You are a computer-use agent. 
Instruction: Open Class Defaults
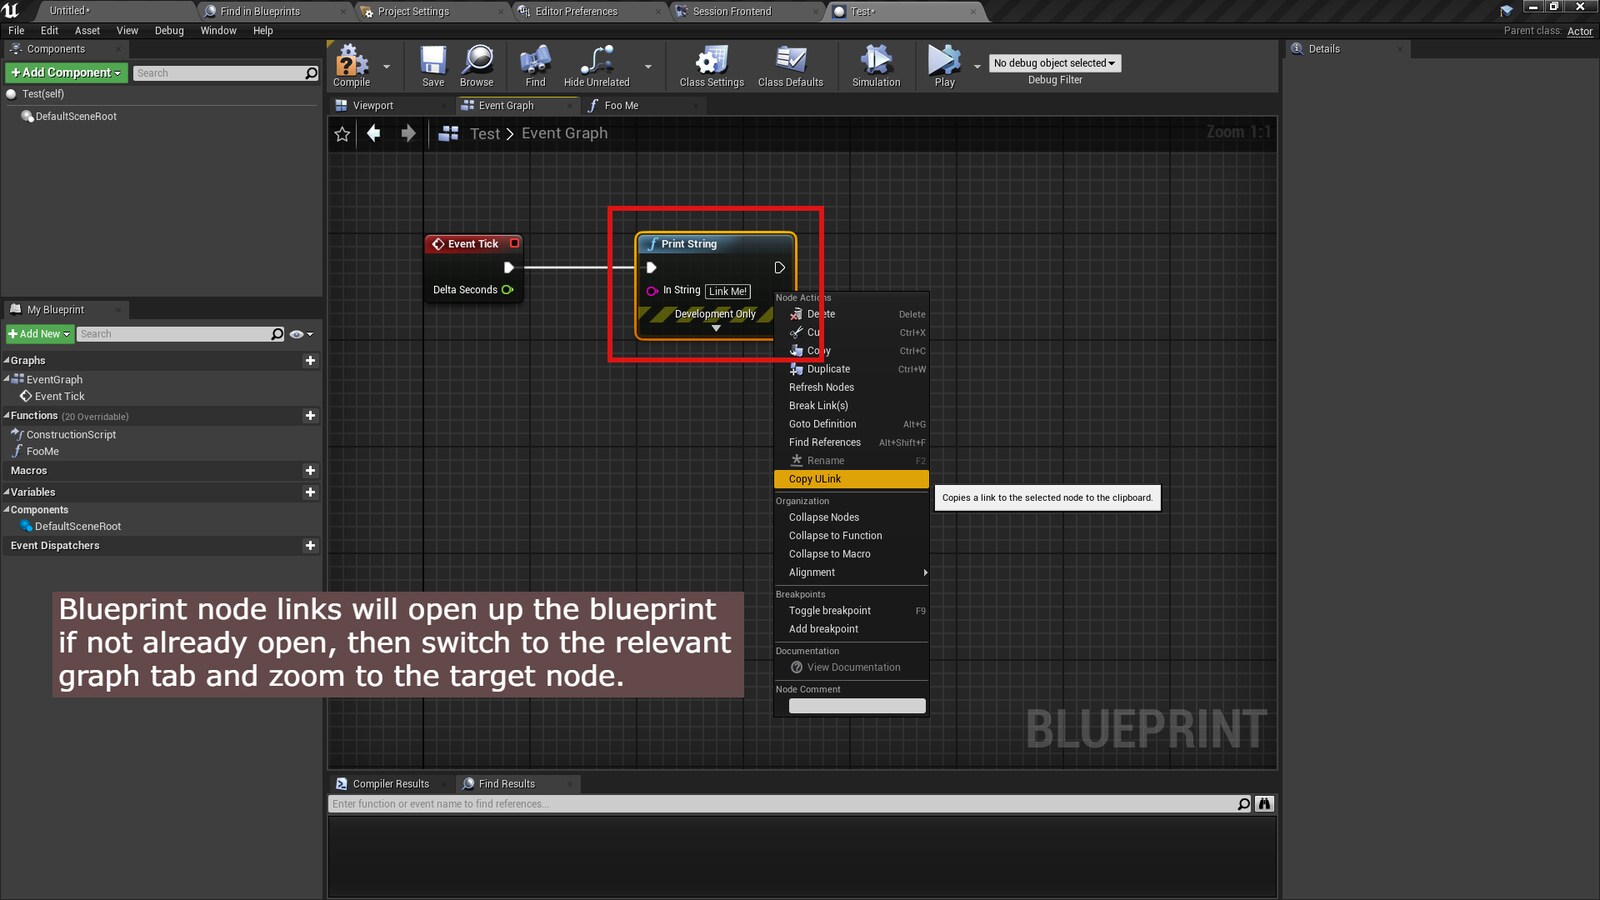point(790,66)
